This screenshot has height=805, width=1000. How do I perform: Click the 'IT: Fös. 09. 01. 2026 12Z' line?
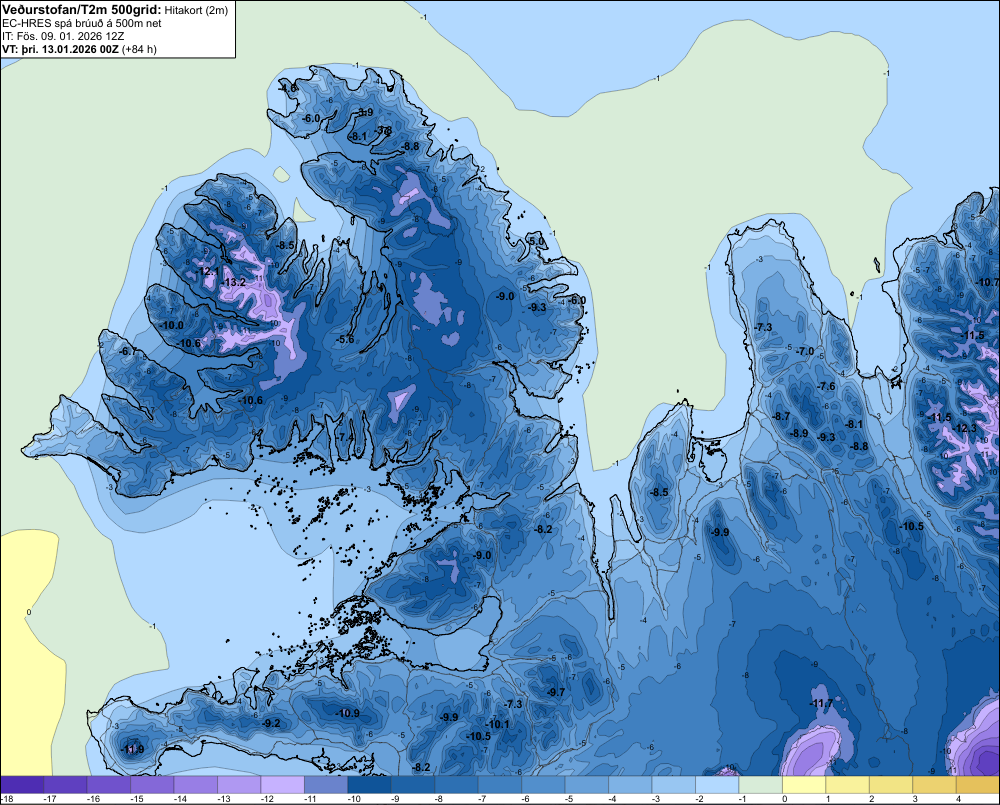[x=63, y=36]
